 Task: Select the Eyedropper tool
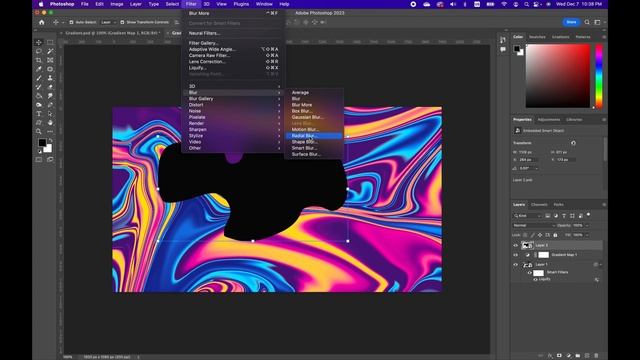[39, 69]
